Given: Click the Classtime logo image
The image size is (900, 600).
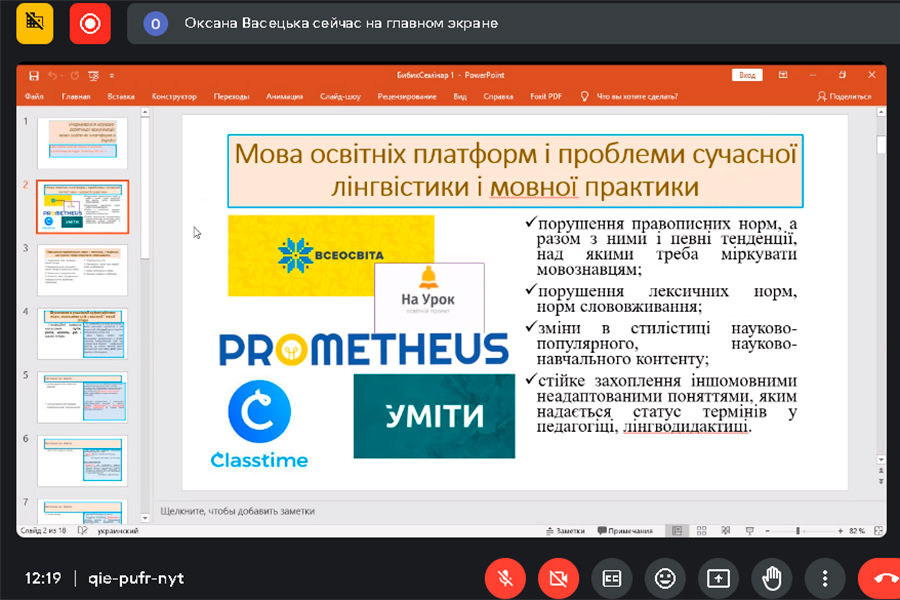Looking at the screenshot, I should click(259, 424).
